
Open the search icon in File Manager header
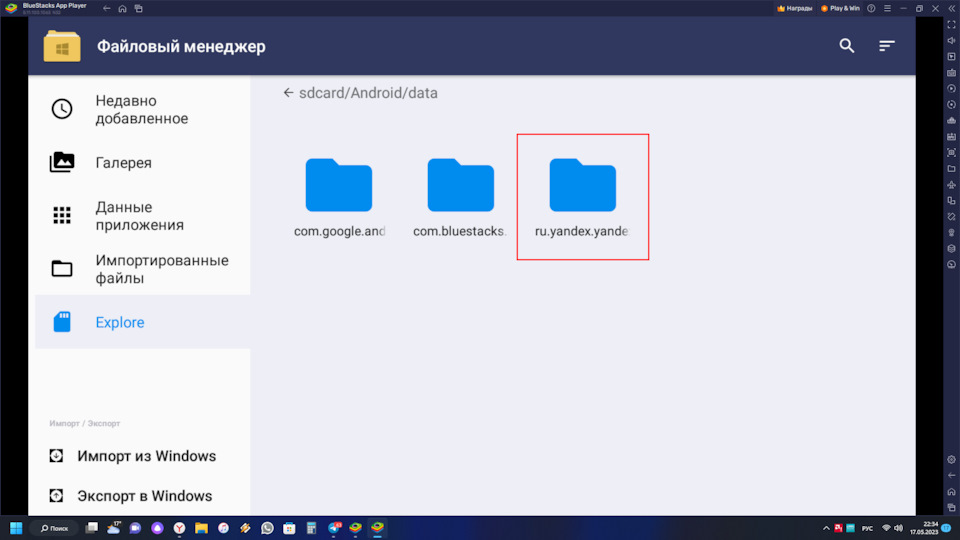(x=847, y=45)
